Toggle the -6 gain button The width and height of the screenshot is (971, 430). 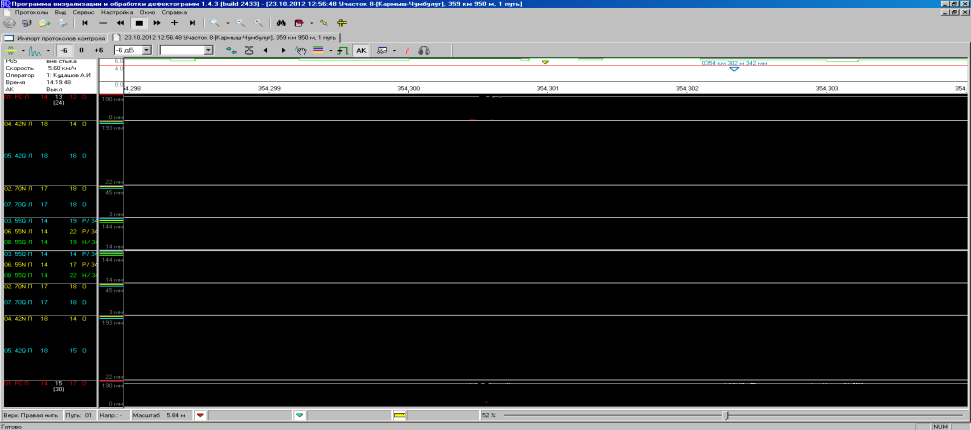pyautogui.click(x=62, y=49)
